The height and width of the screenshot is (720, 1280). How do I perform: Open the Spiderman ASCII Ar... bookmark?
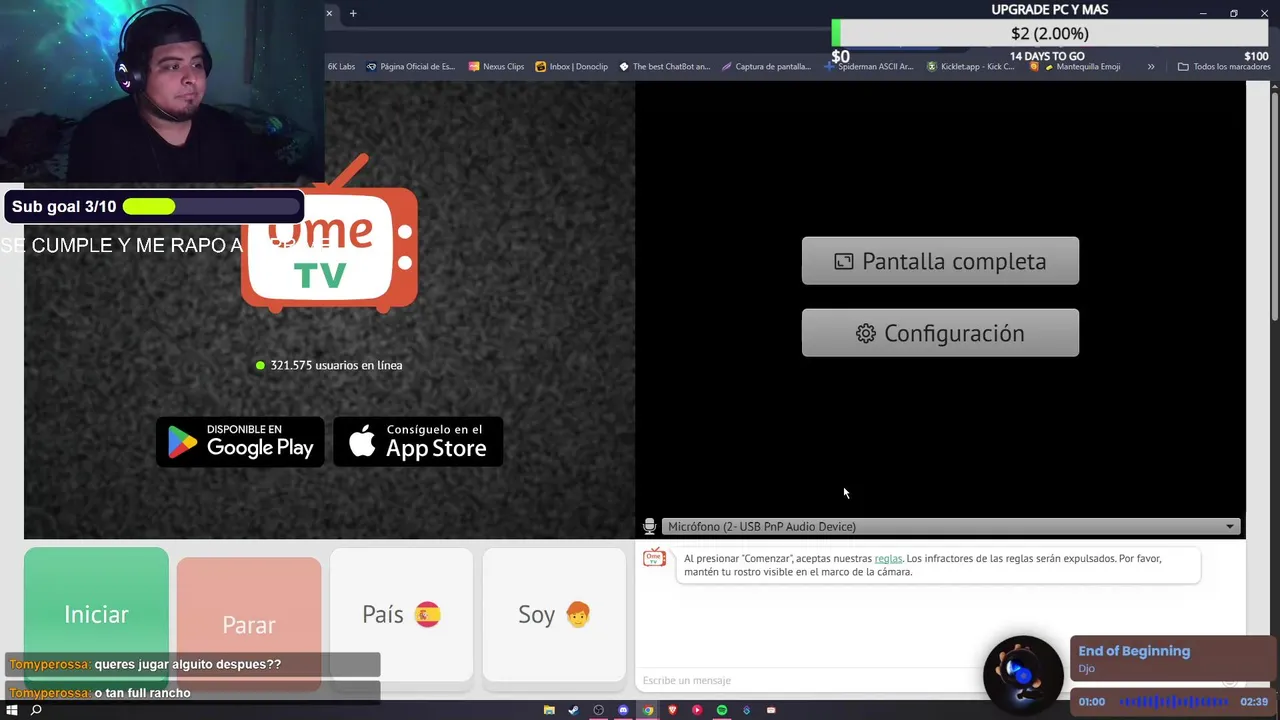click(x=870, y=67)
